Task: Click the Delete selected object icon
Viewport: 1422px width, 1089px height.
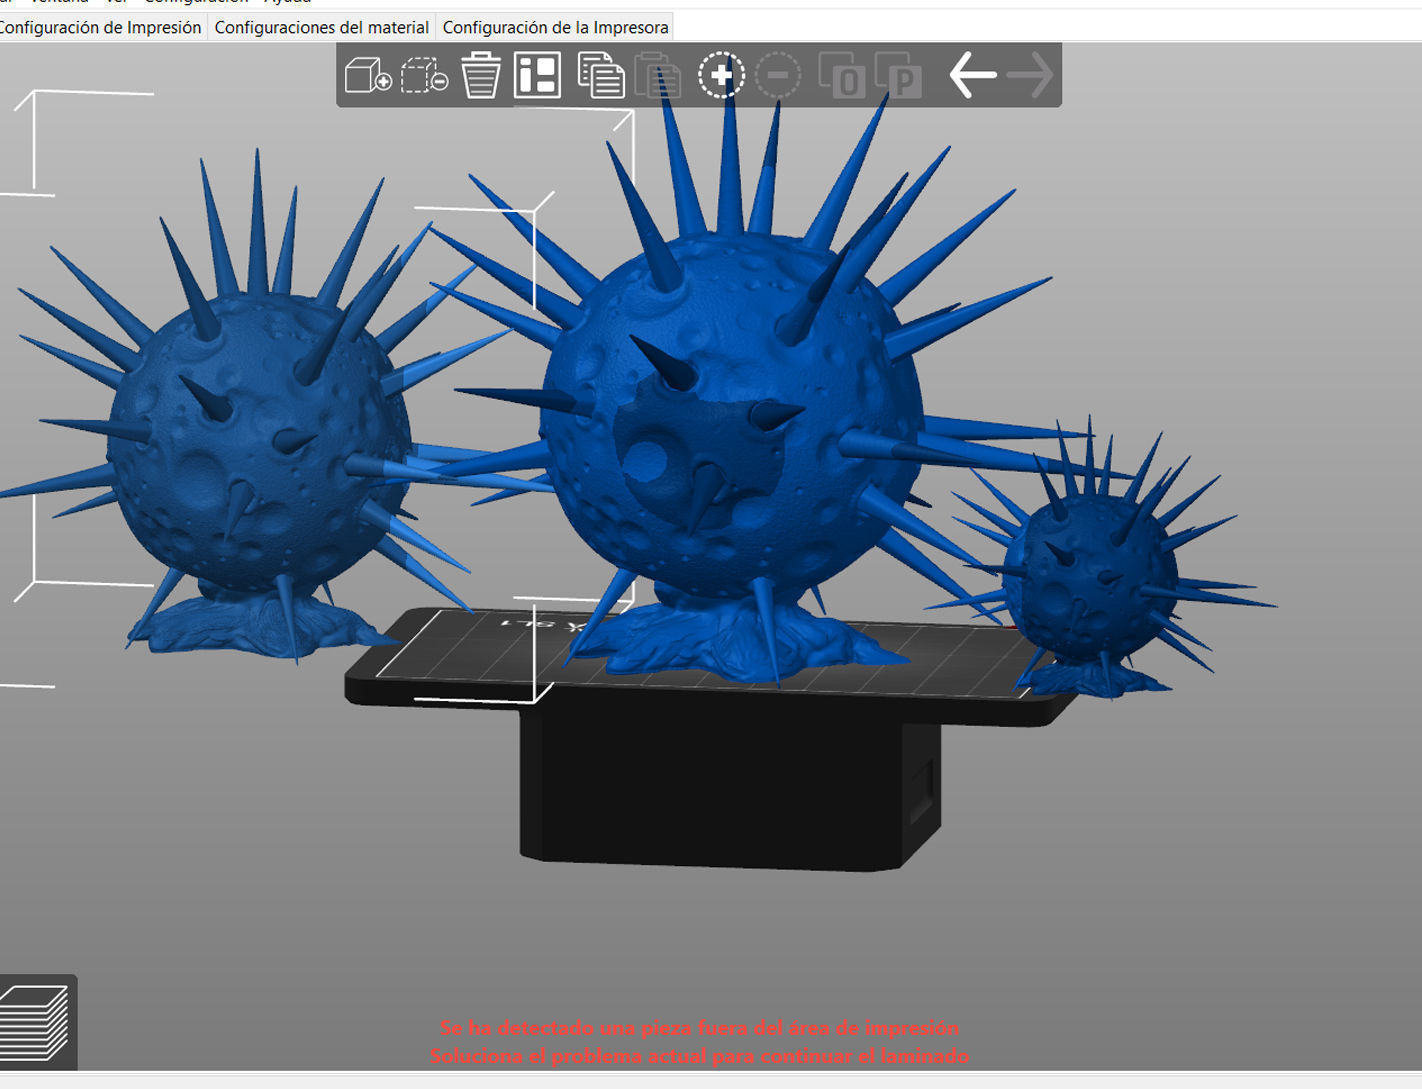Action: coord(424,75)
